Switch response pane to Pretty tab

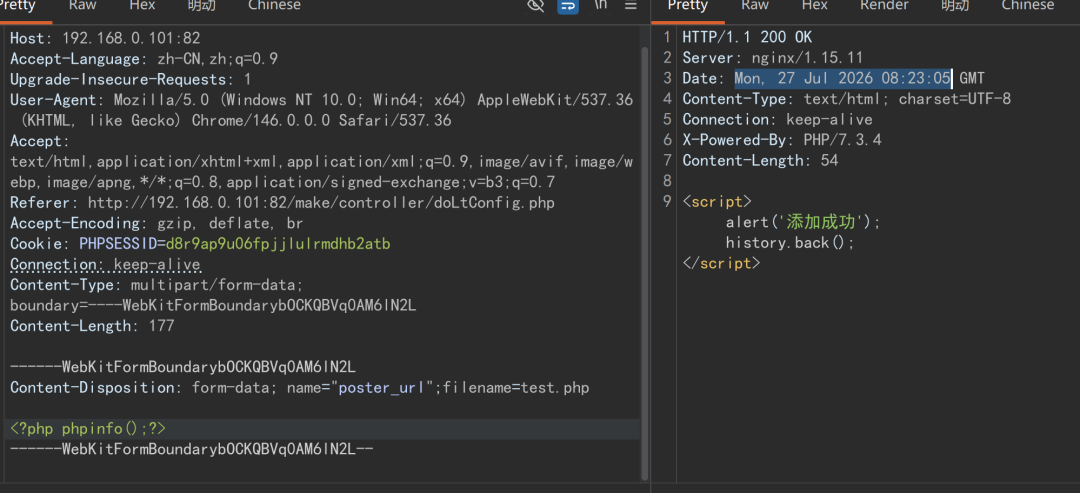click(x=687, y=6)
